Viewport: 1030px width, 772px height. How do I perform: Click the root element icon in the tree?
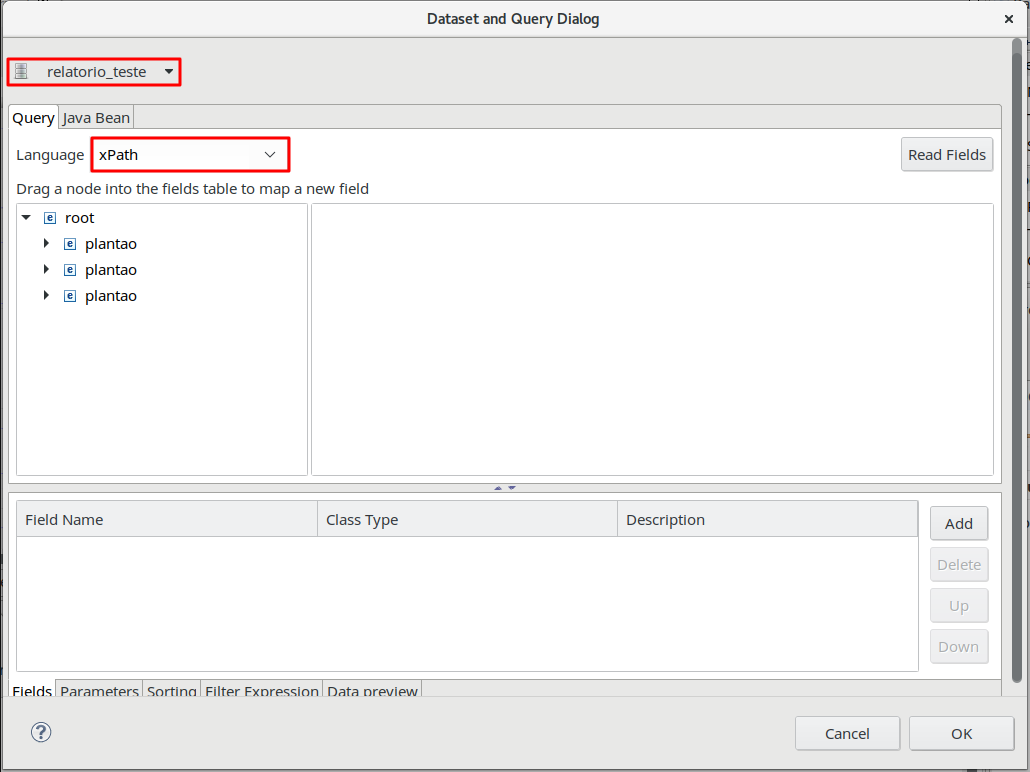click(50, 218)
